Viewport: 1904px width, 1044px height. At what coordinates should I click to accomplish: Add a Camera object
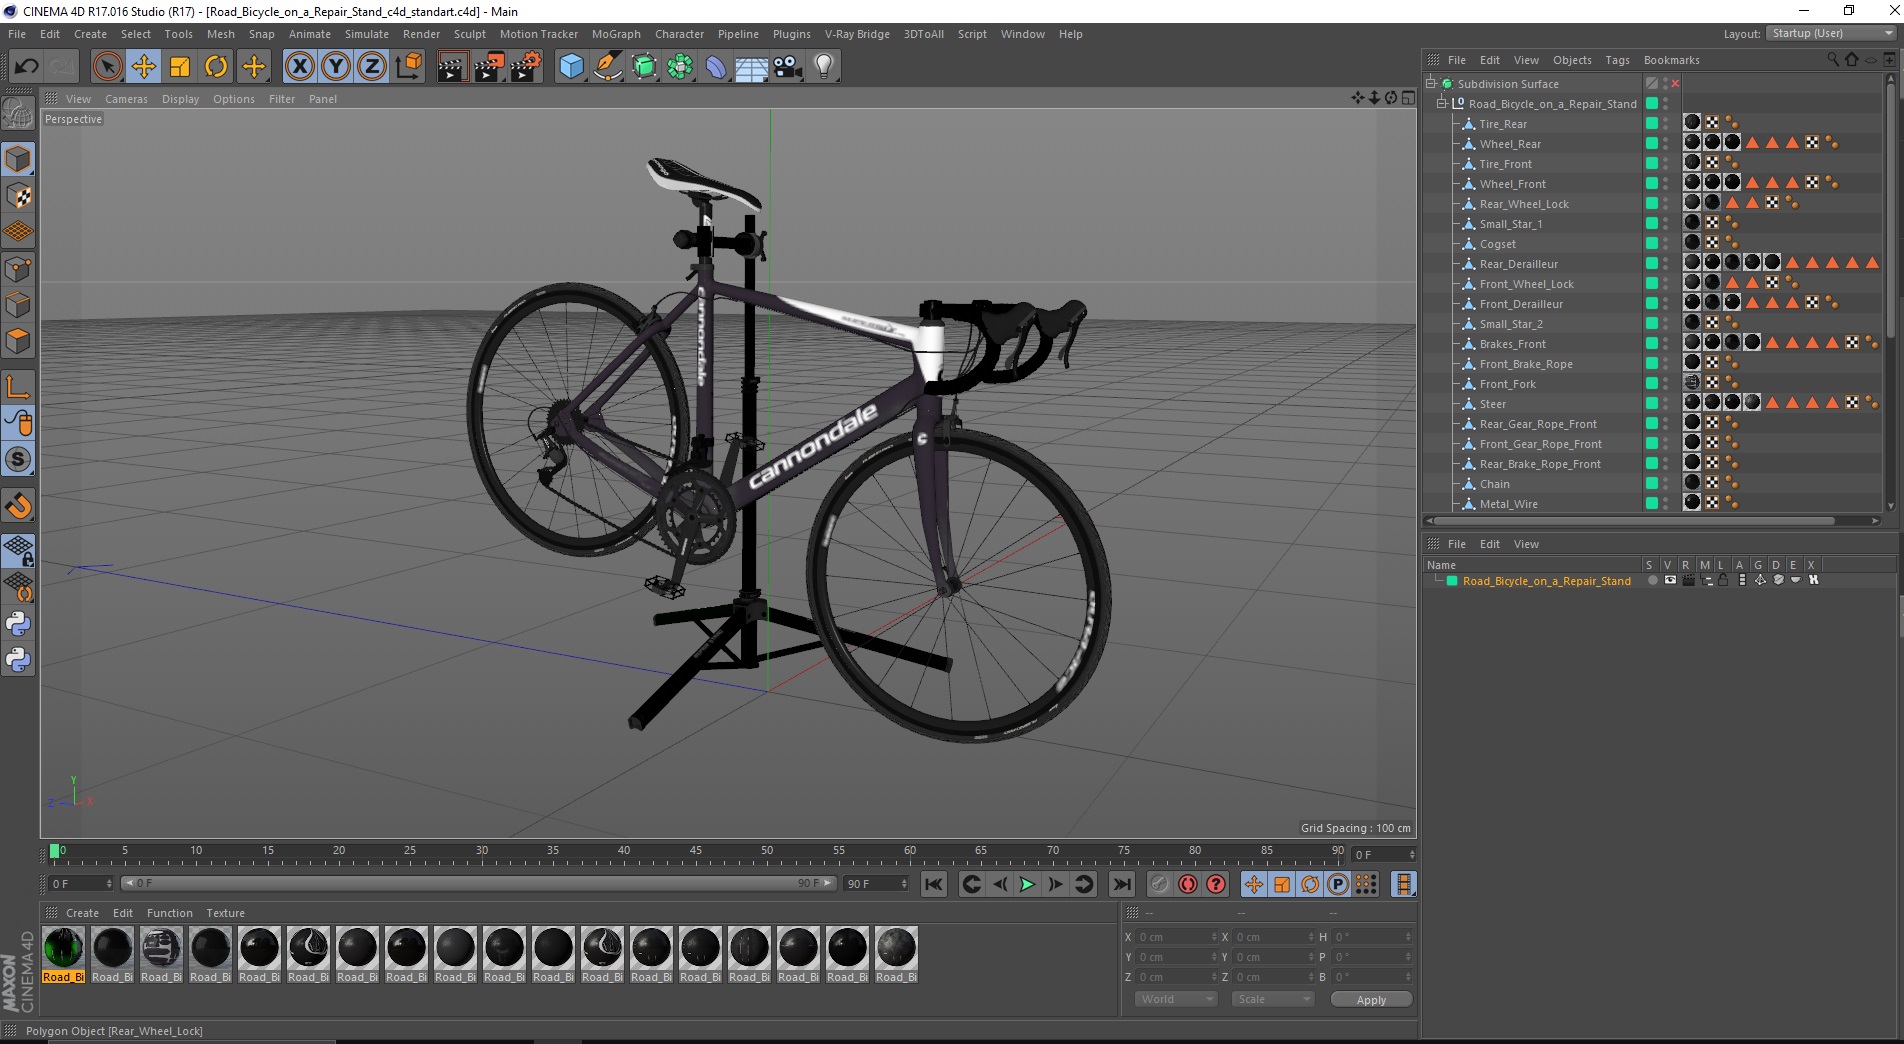788,67
